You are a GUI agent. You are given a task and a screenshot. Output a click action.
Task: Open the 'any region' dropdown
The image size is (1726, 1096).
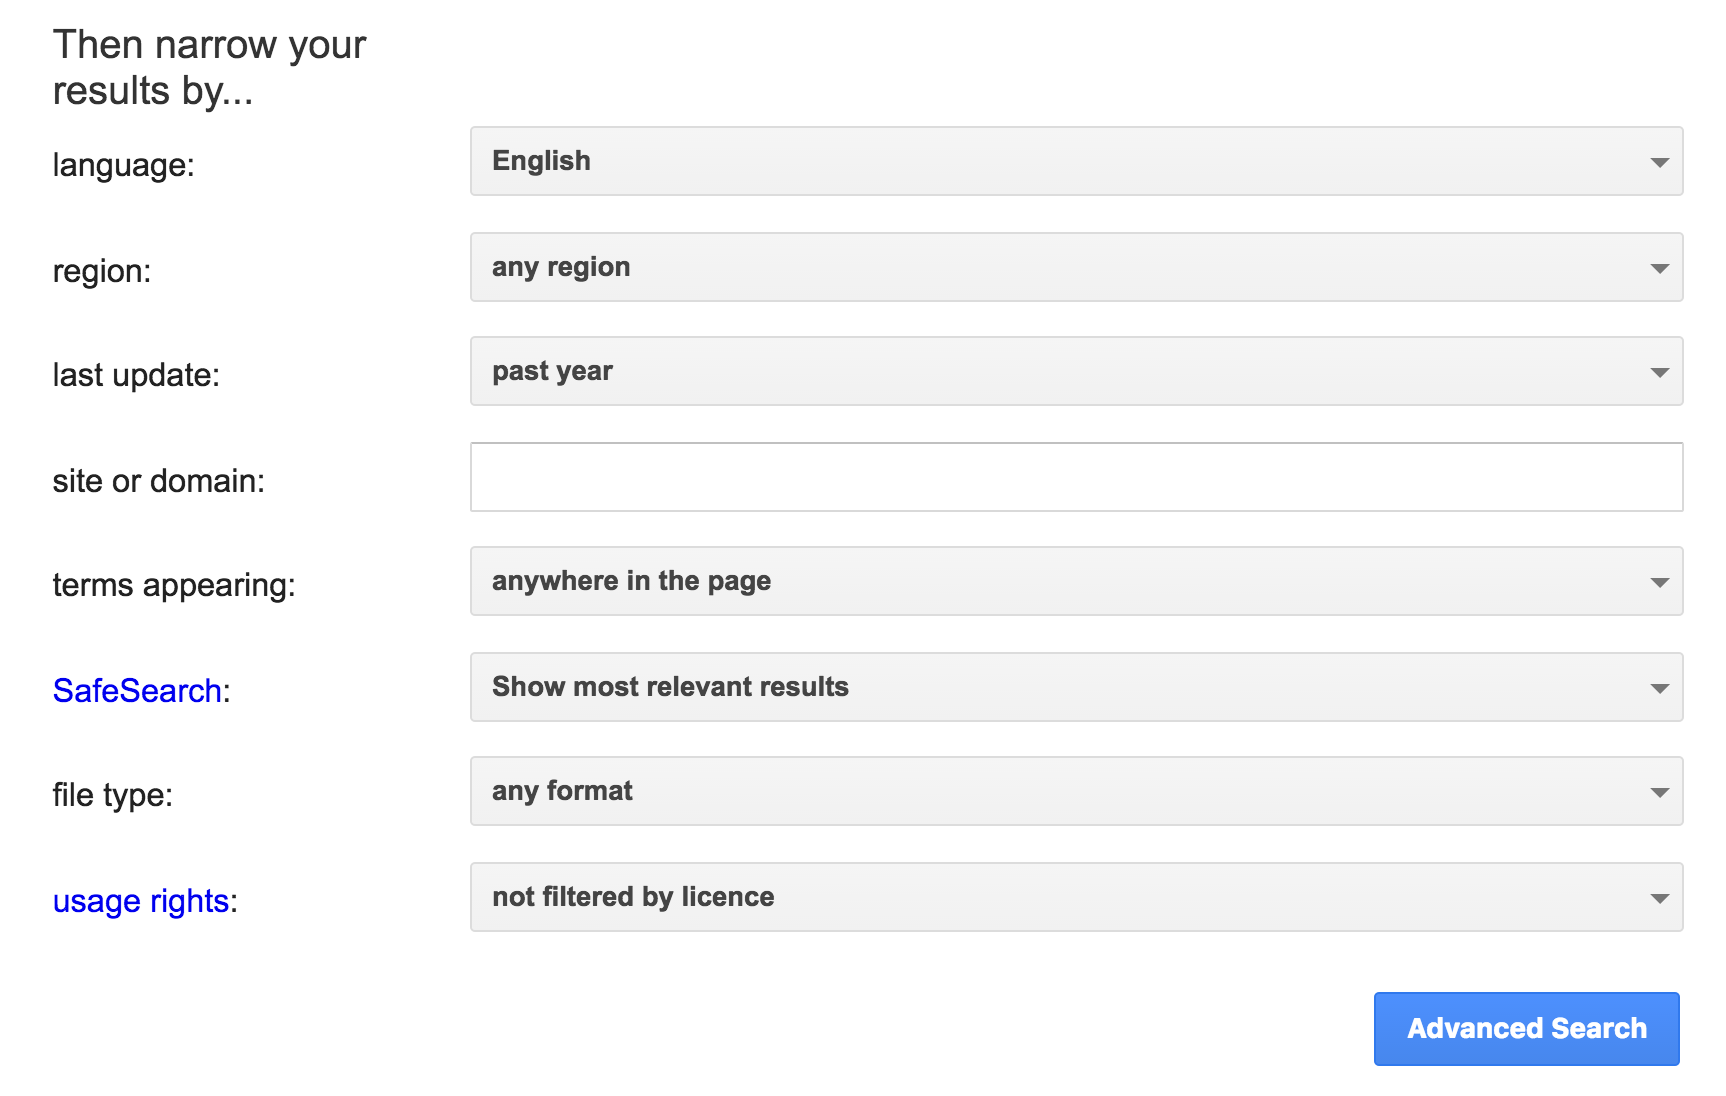point(1075,267)
